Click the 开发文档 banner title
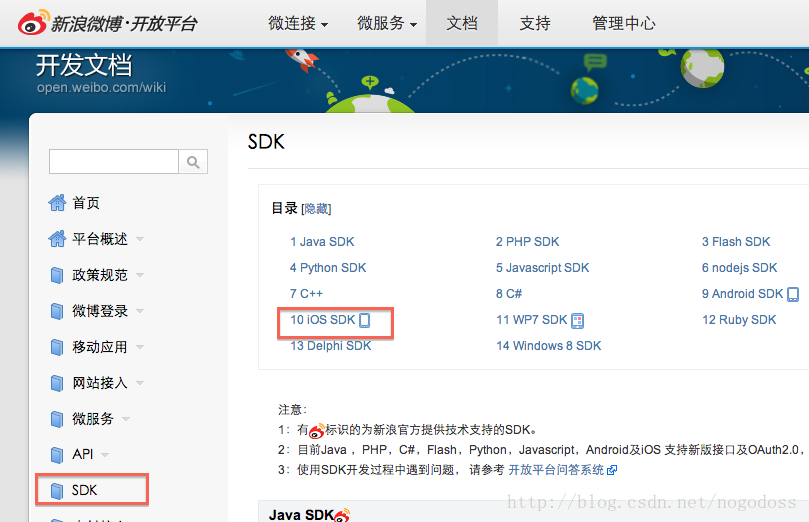Viewport: 809px width, 522px height. tap(84, 66)
